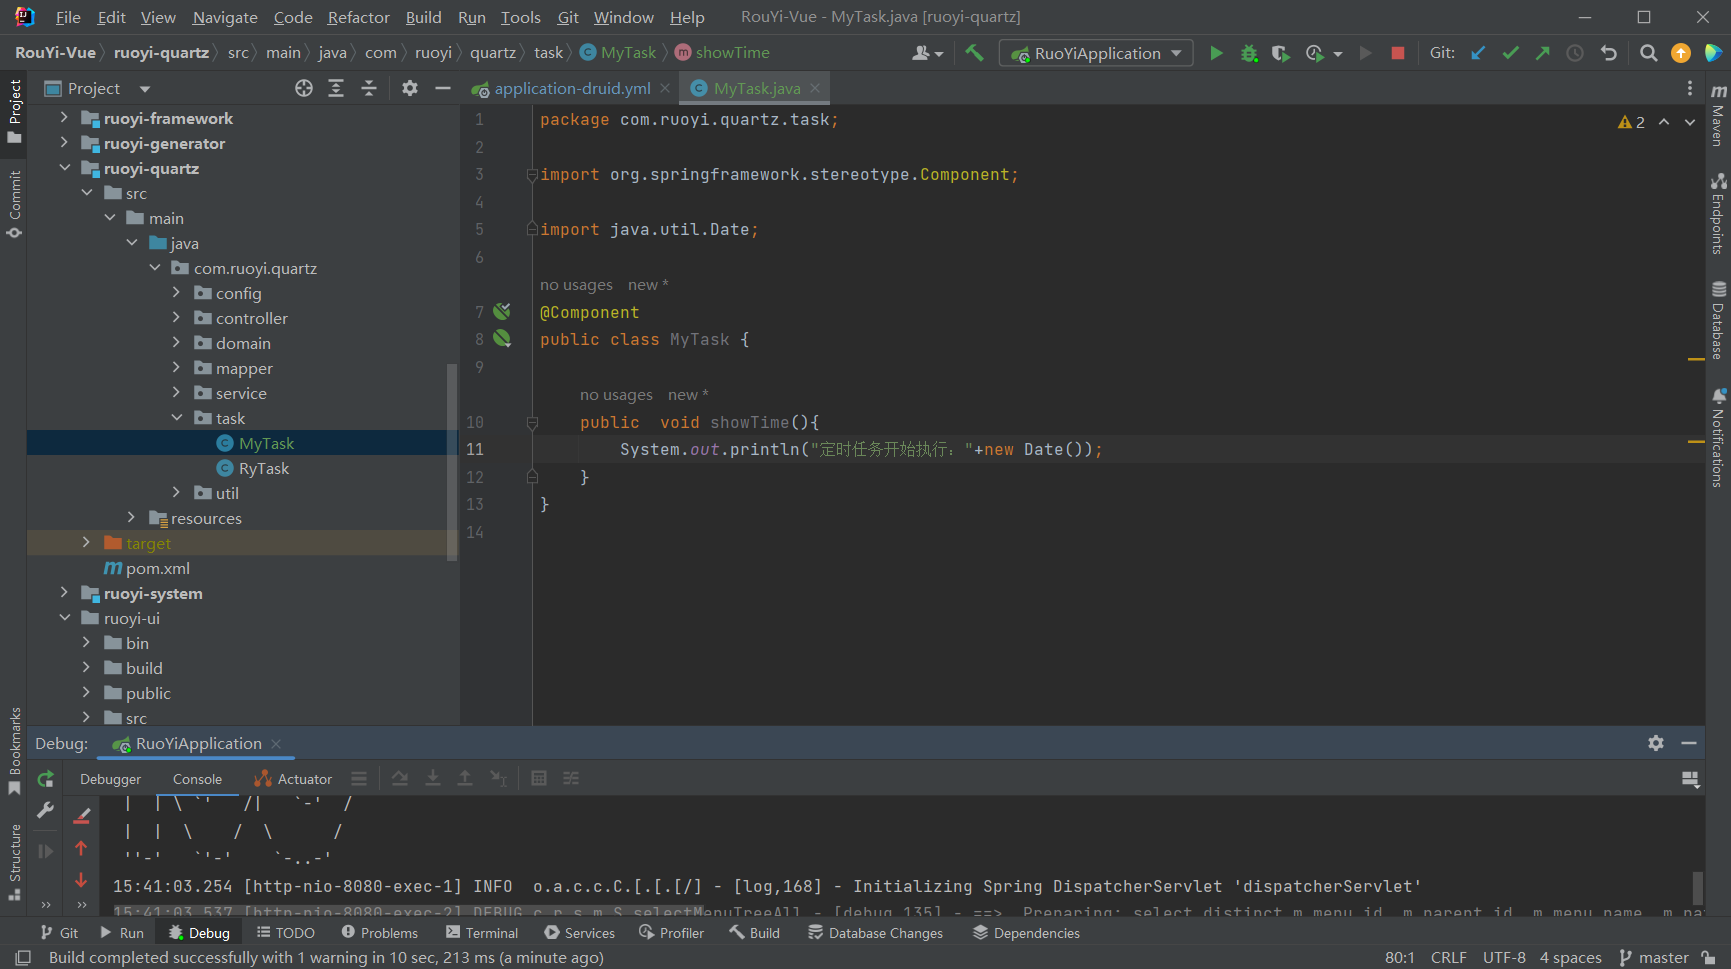Expand all nodes in Project panel

click(x=336, y=88)
